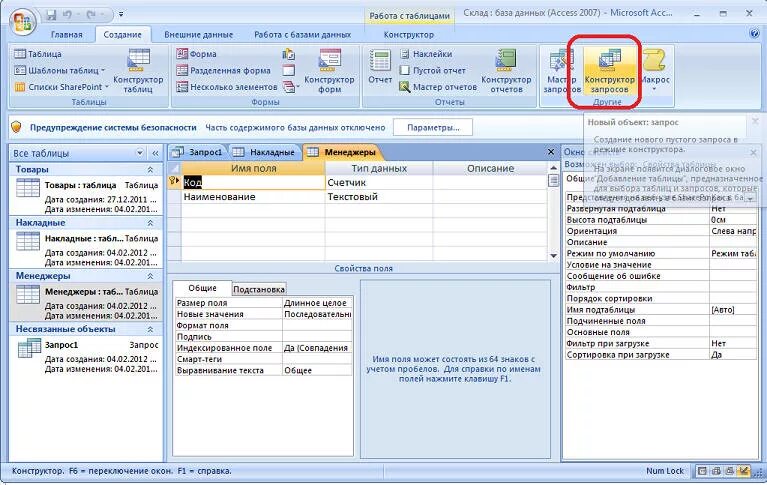Open the Все таблицы navigation dropdown
Image resolution: width=767 pixels, height=485 pixels.
point(140,153)
